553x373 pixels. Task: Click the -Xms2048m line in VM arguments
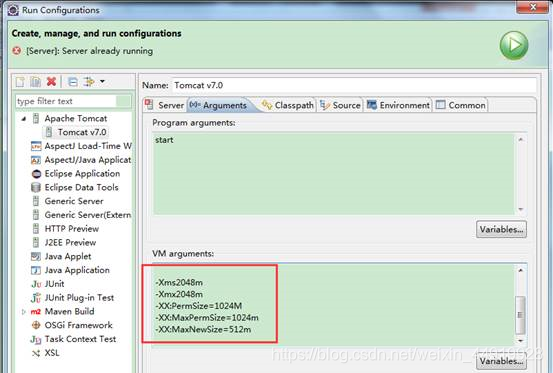pos(179,282)
